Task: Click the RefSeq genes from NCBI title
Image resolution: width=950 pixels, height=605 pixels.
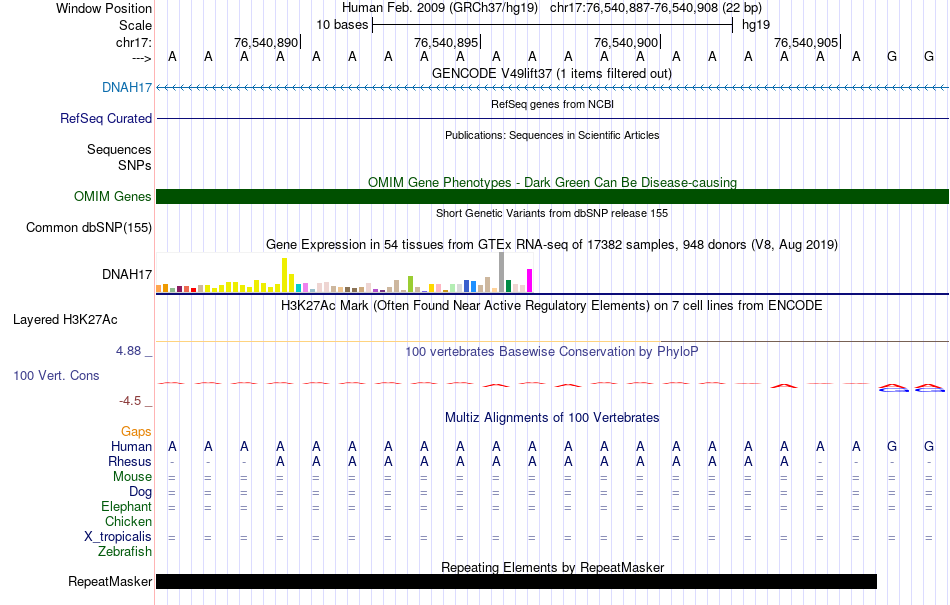Action: coord(552,104)
